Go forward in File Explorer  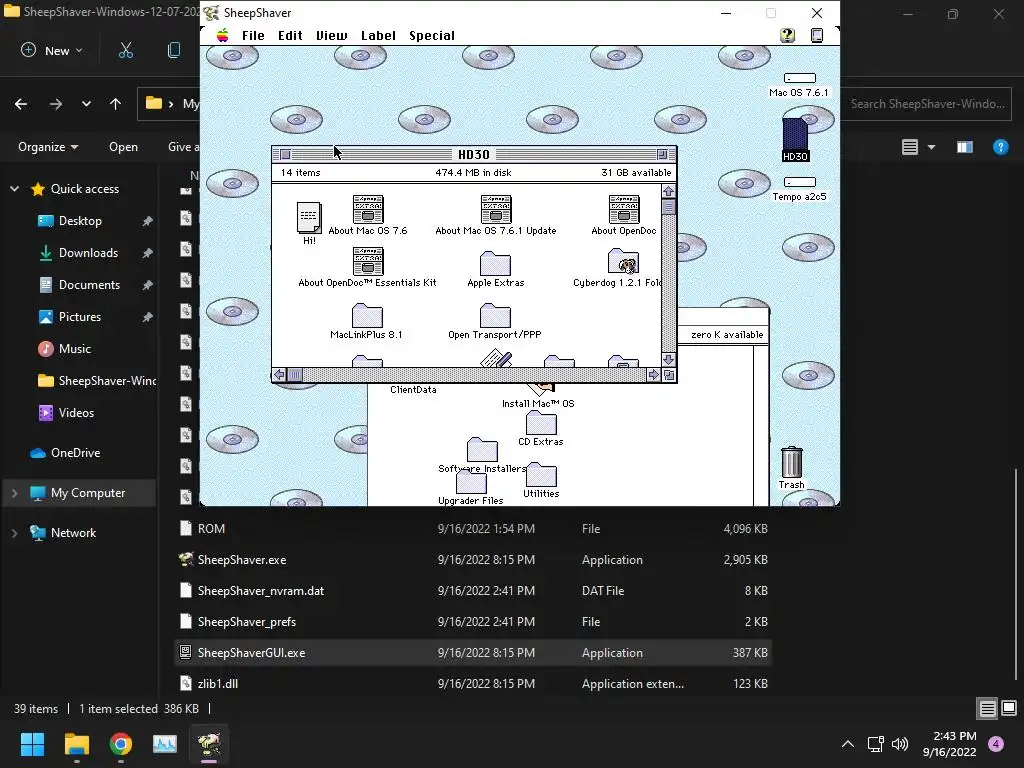(x=56, y=104)
